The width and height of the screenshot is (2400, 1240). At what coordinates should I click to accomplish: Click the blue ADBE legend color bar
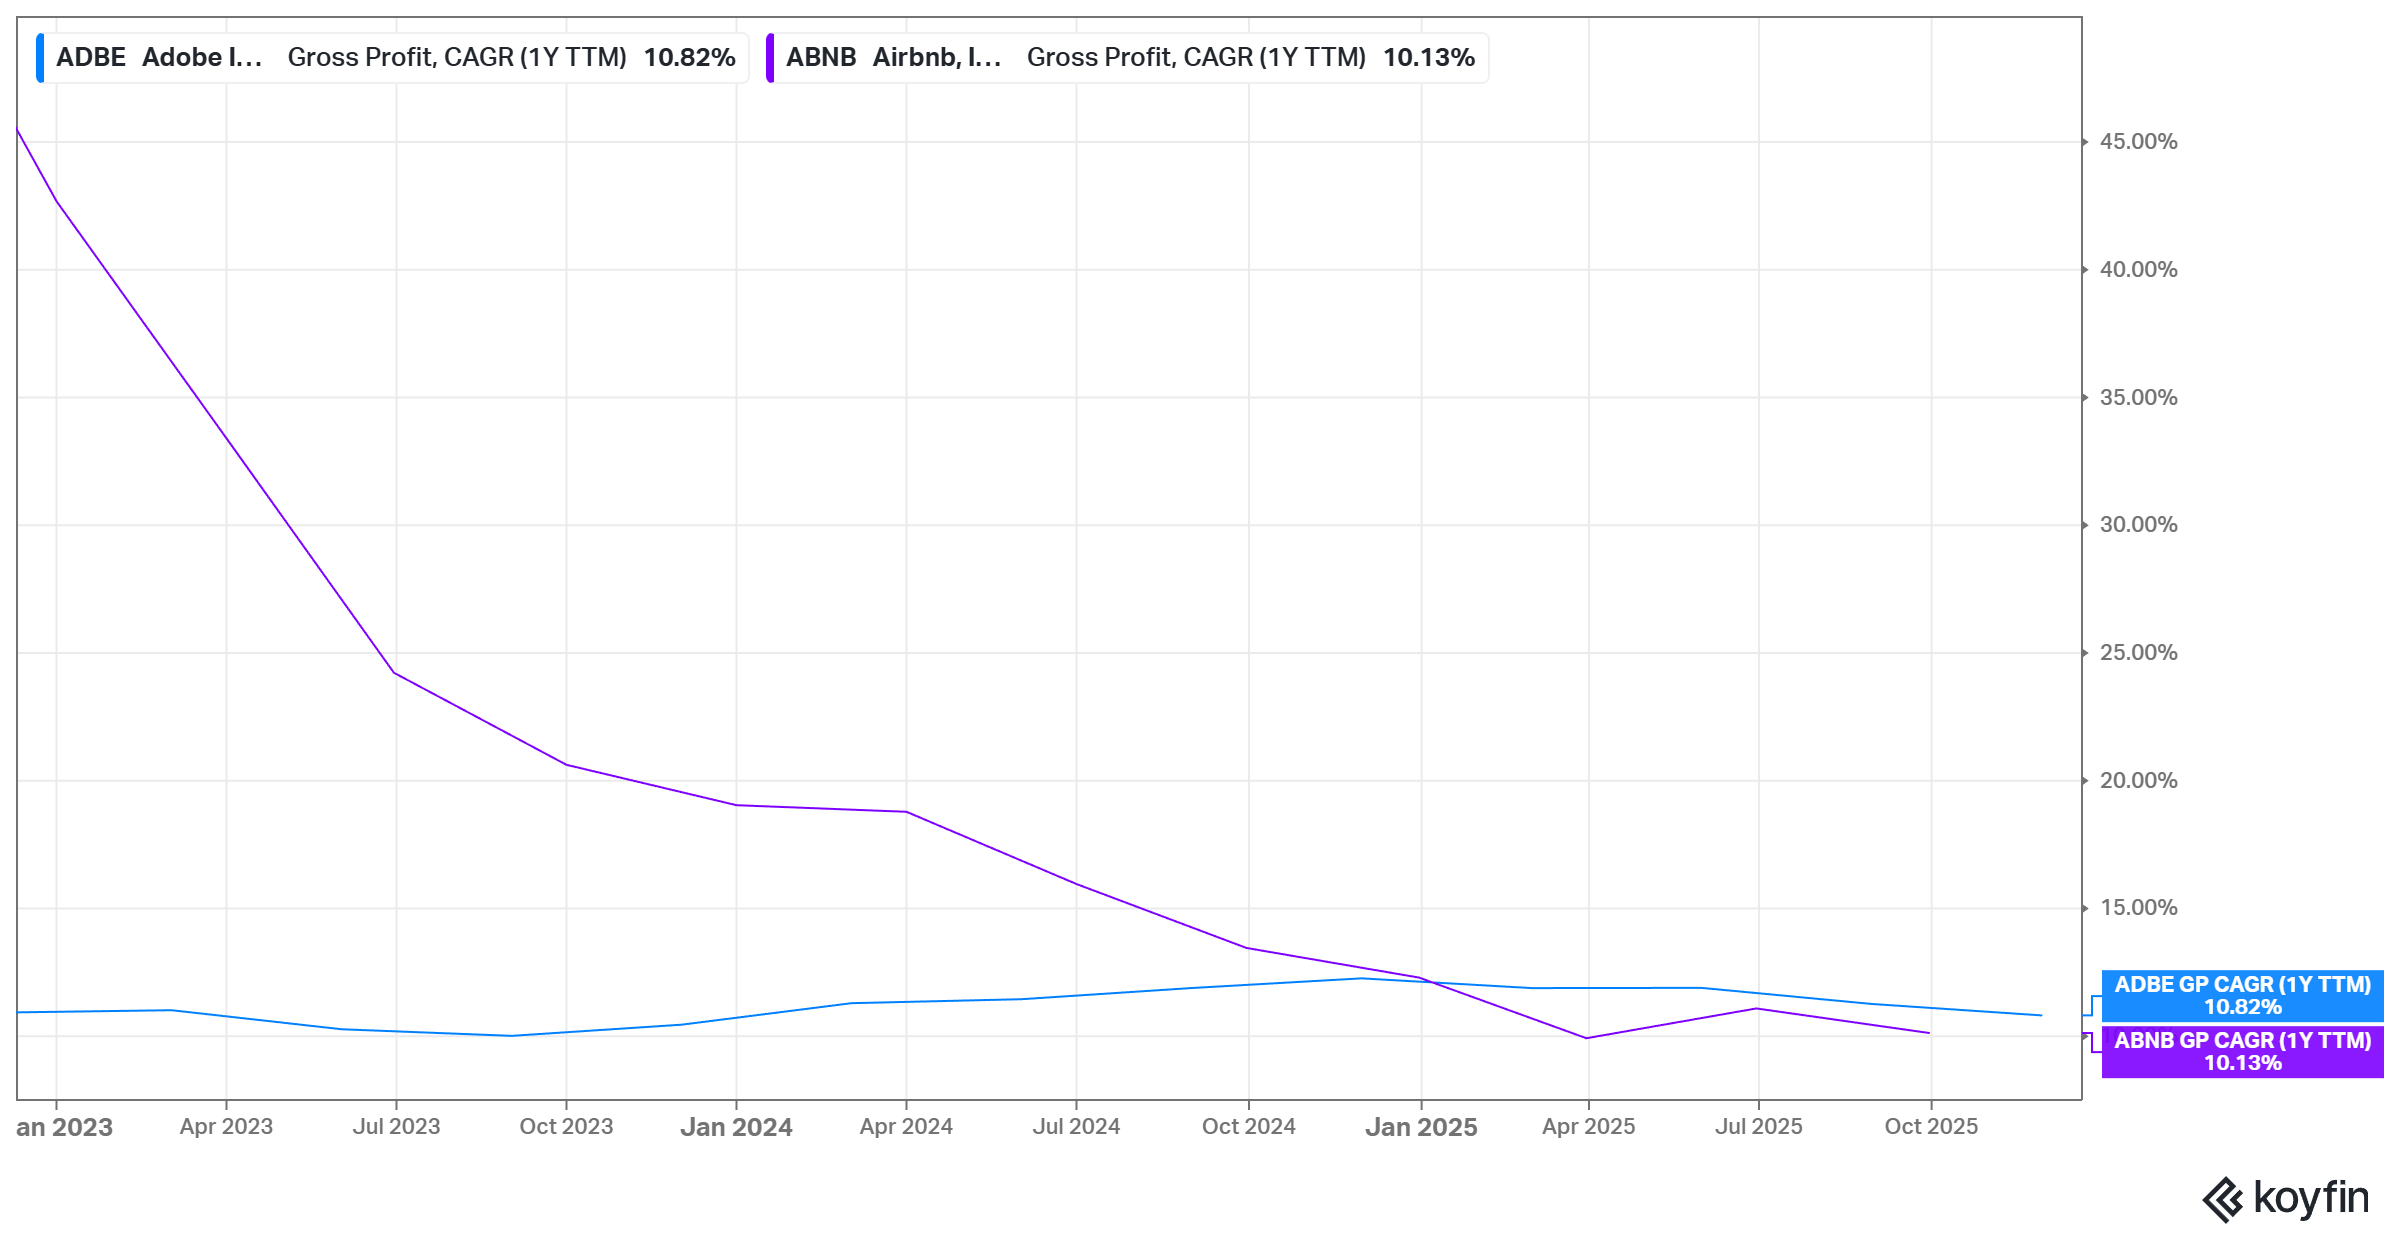click(x=40, y=58)
